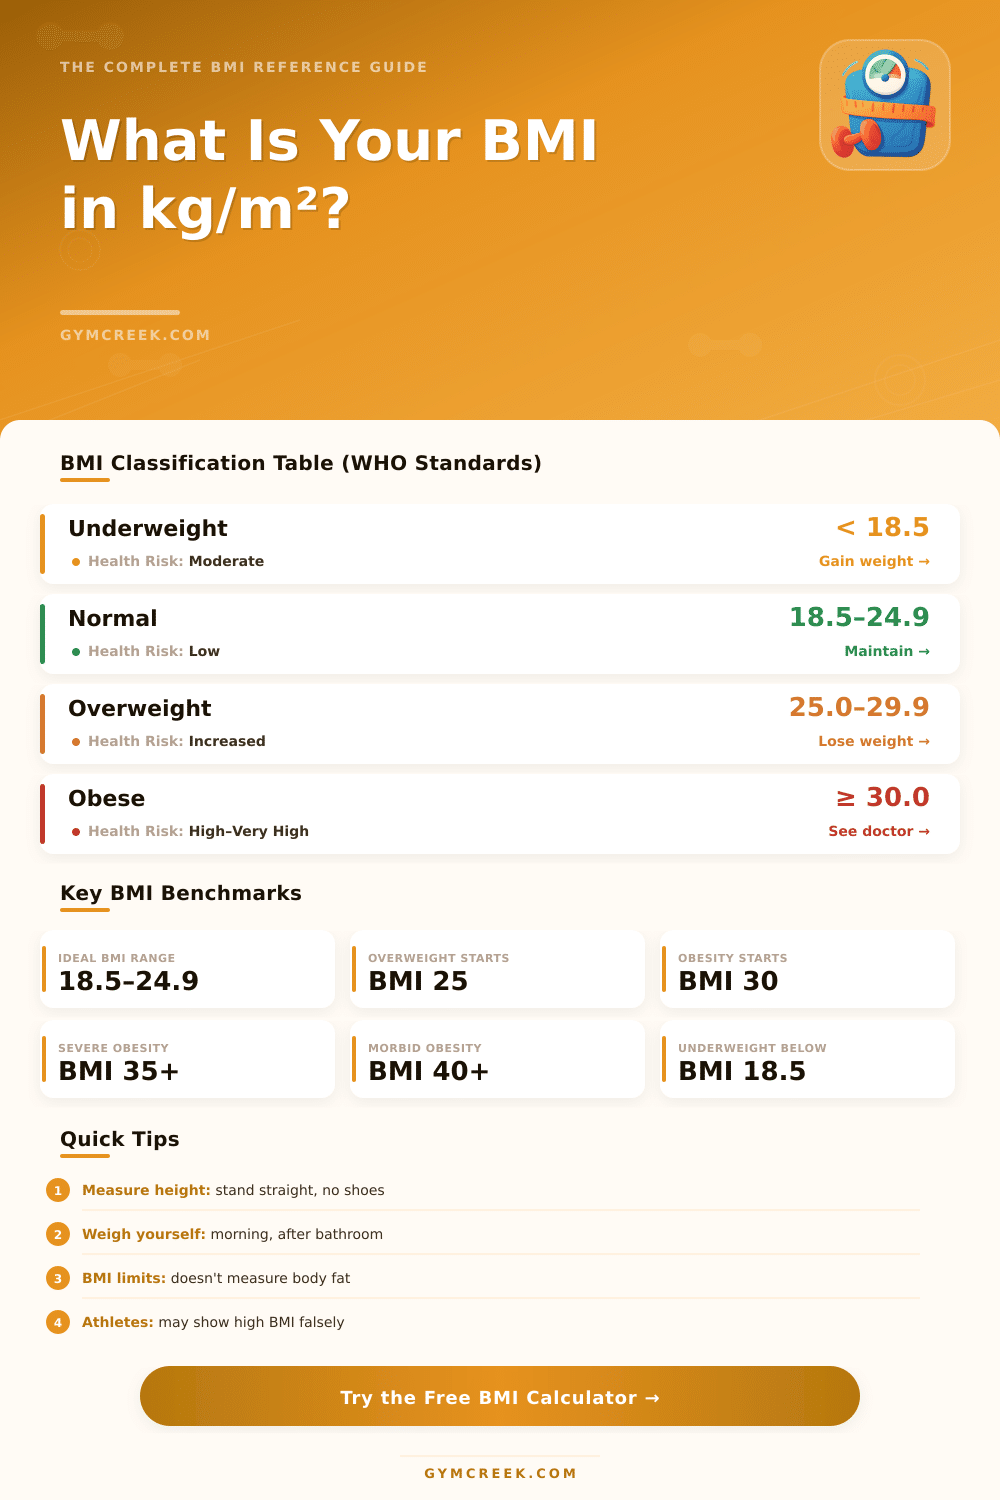Click the red bullet beside High-Very High risk

pyautogui.click(x=76, y=831)
